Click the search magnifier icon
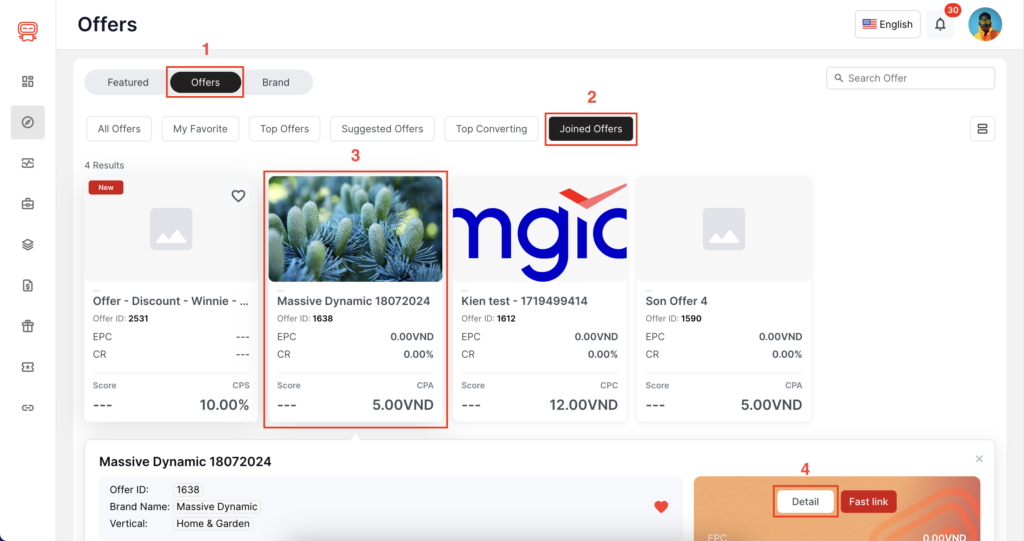1024x541 pixels. 839,78
